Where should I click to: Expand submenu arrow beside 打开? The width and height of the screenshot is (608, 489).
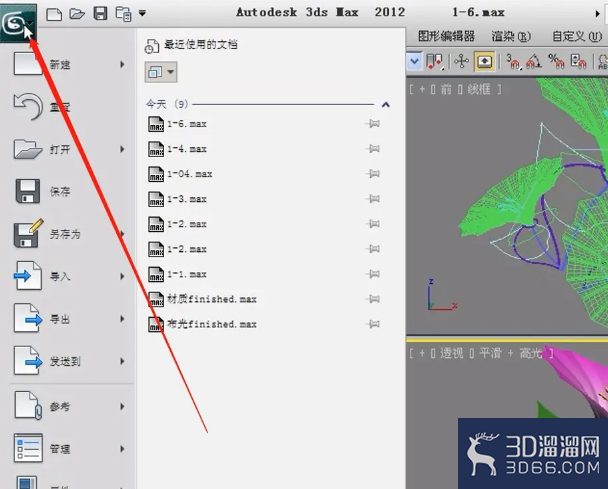pos(122,149)
